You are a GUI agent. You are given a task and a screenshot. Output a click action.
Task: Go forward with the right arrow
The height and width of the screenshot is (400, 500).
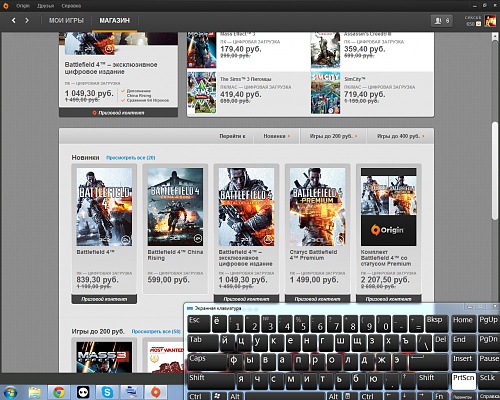(x=27, y=21)
